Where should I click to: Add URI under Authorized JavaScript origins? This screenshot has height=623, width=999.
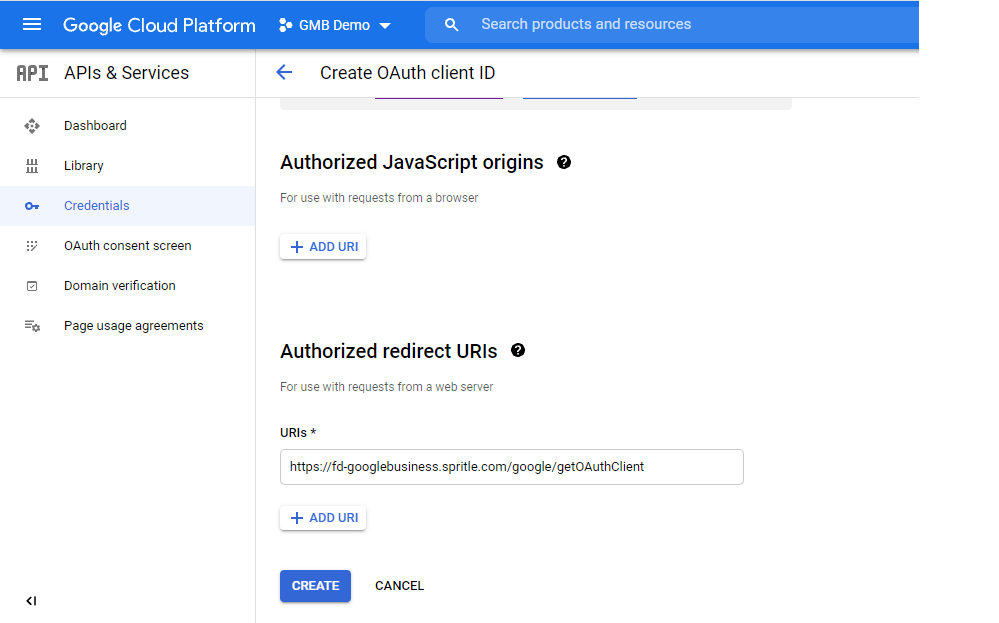(323, 247)
